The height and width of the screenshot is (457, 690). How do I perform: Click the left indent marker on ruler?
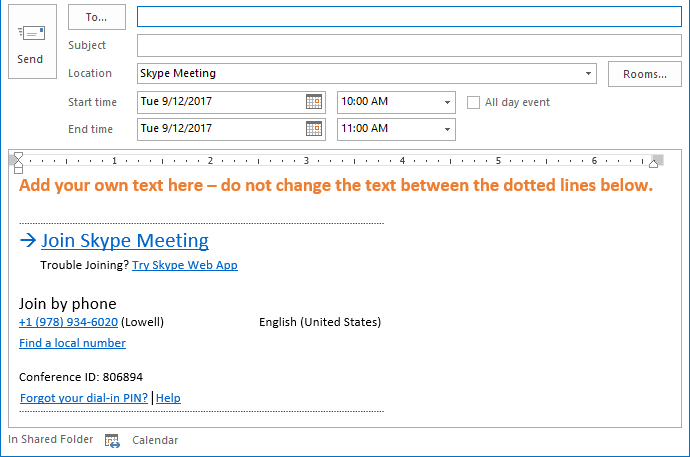point(18,162)
